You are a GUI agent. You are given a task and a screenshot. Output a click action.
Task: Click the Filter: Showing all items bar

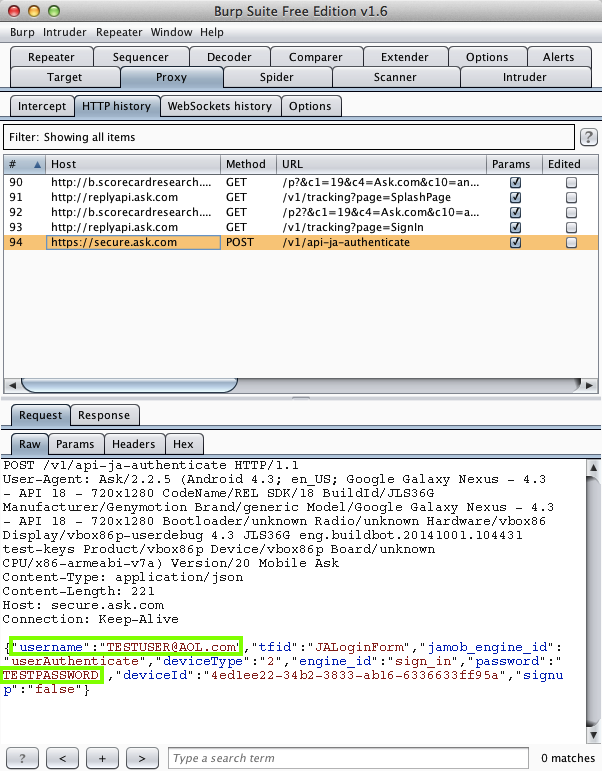coord(289,137)
